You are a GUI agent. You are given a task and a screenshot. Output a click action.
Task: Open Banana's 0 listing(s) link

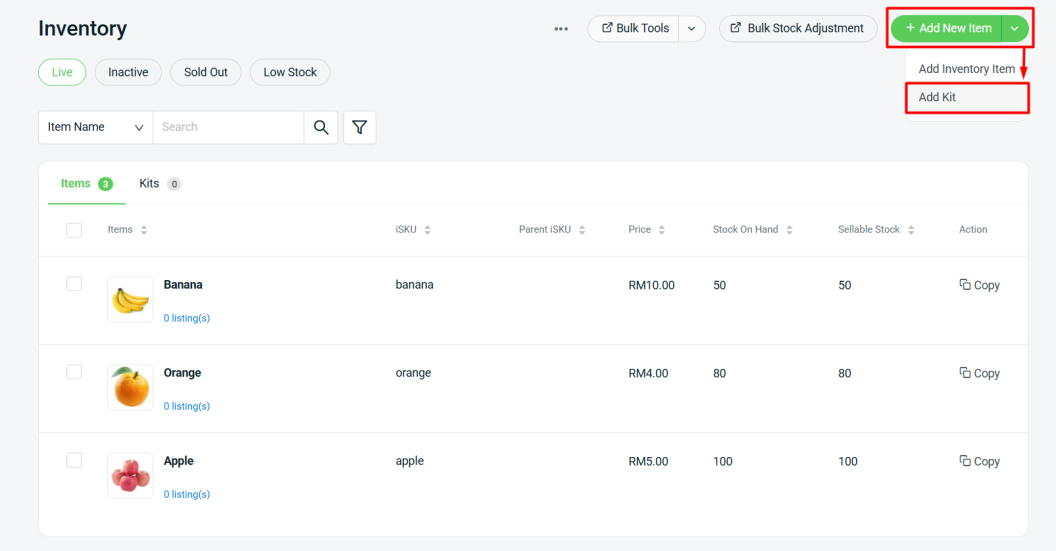[187, 318]
